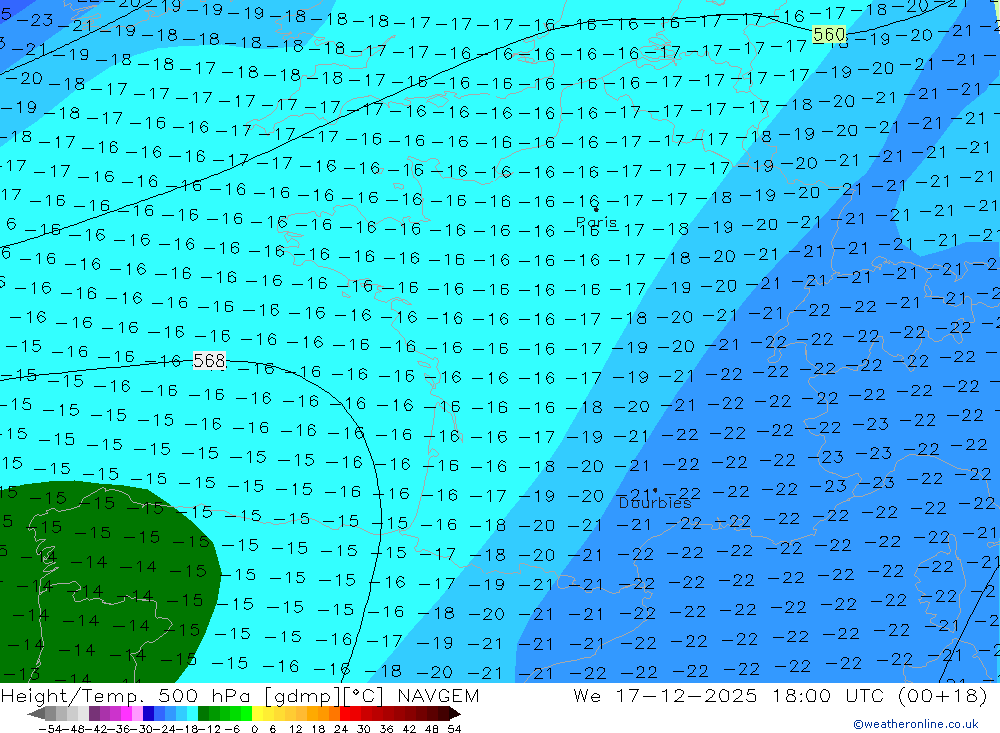
Task: Pick the cyan legend swatch near -18
Action: click(192, 714)
